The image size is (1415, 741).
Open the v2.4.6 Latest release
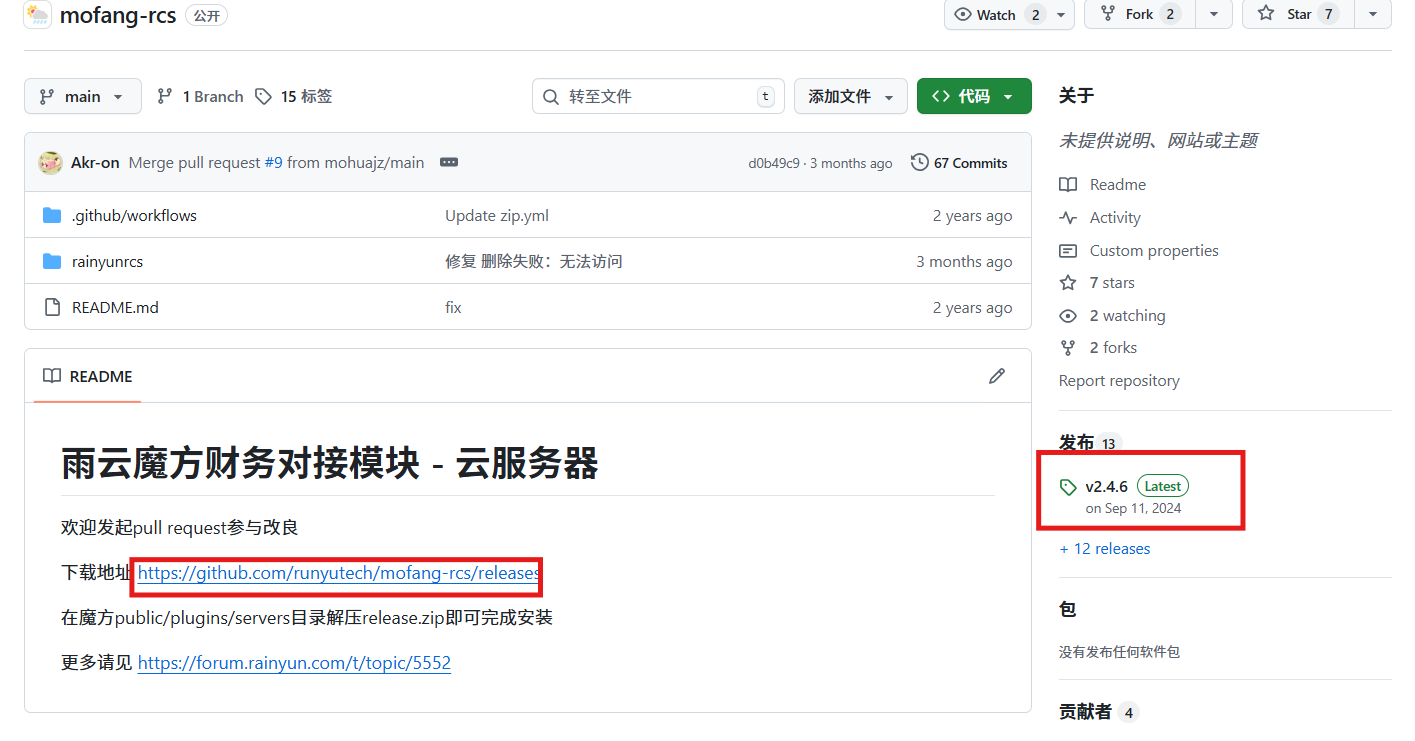point(1124,495)
